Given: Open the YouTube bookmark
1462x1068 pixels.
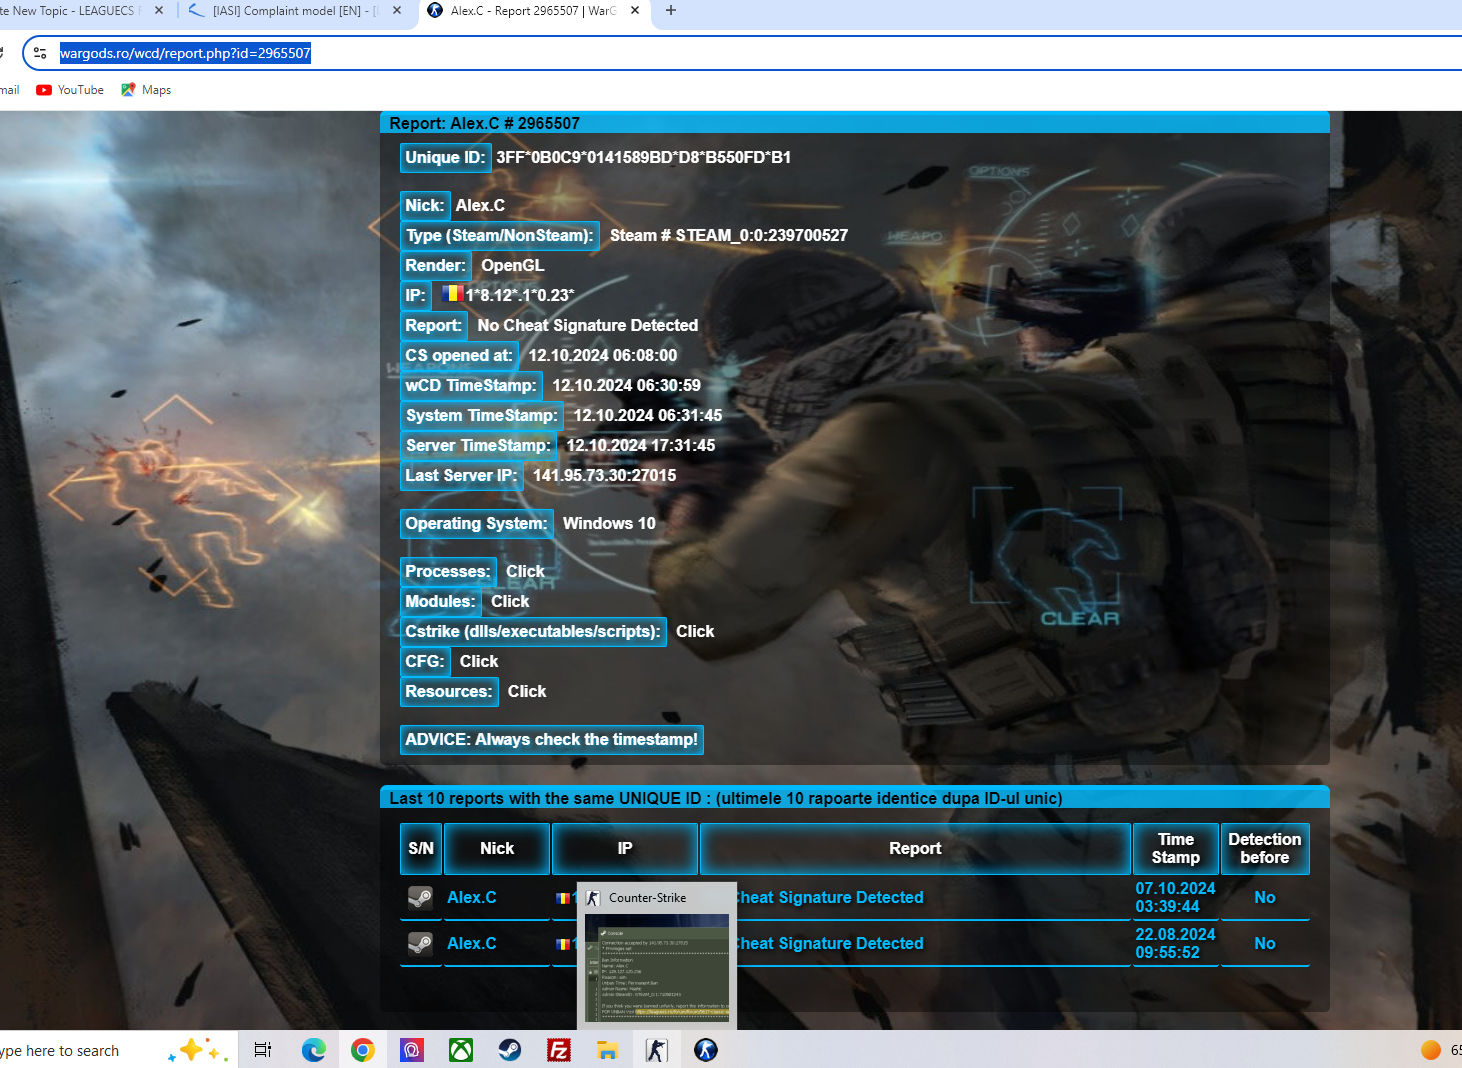Looking at the screenshot, I should [70, 90].
